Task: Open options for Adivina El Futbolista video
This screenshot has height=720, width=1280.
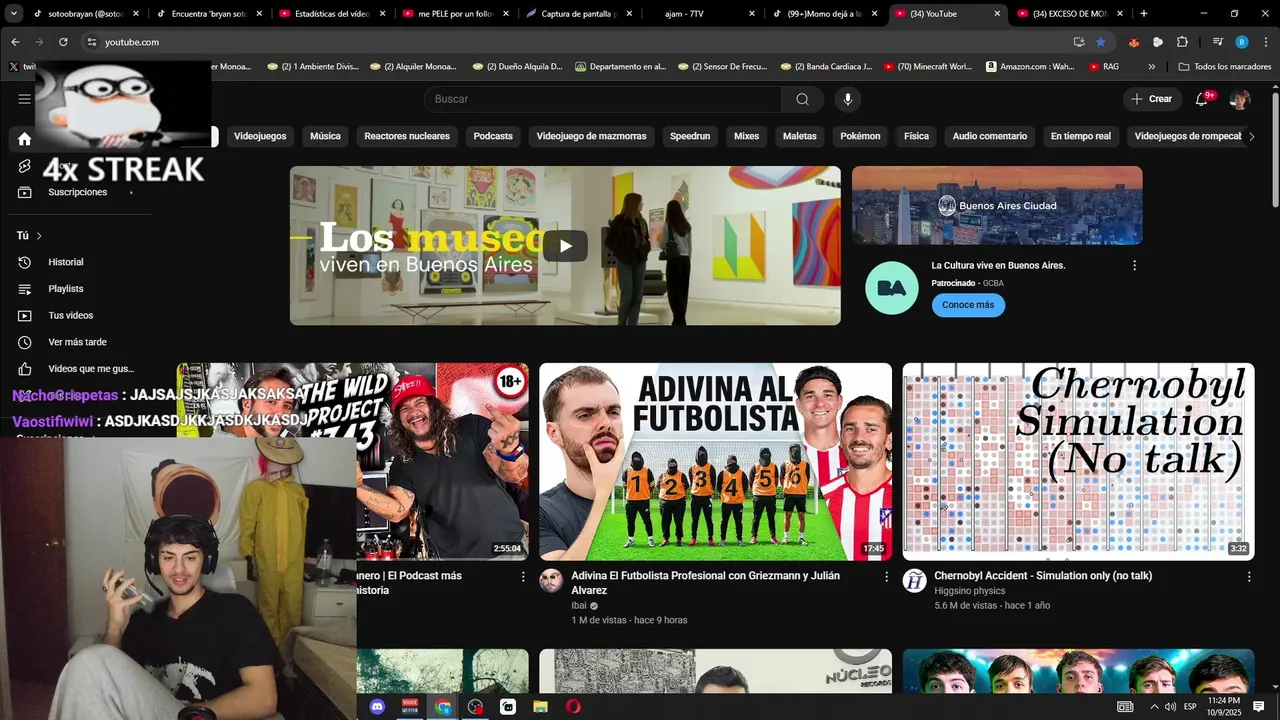Action: tap(886, 577)
